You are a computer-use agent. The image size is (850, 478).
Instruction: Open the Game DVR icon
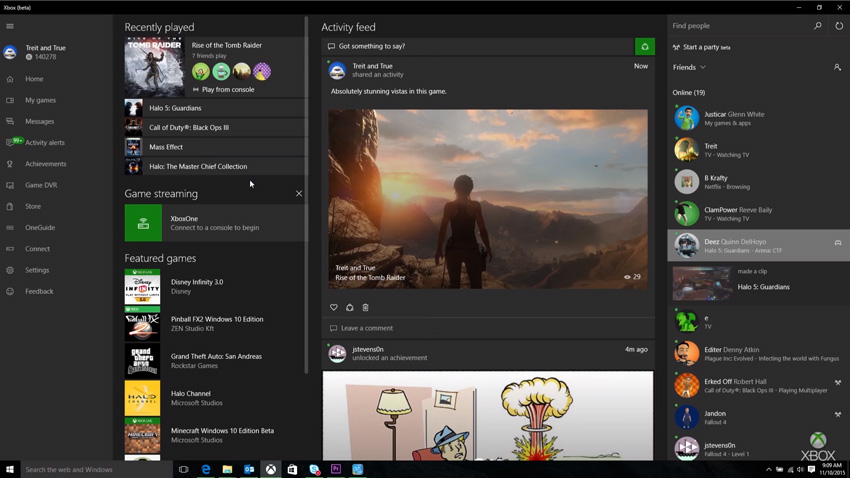(10, 185)
